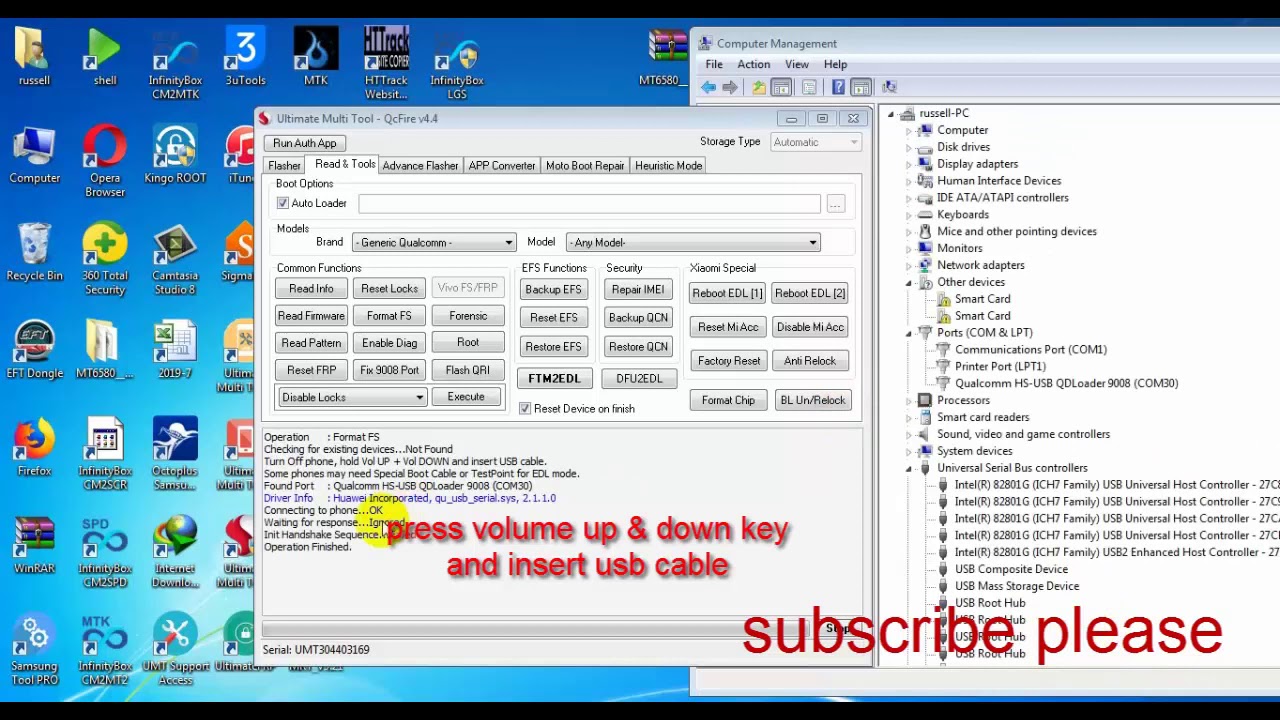Viewport: 1280px width, 720px height.
Task: Open the Computer desktop icon
Action: tap(34, 154)
